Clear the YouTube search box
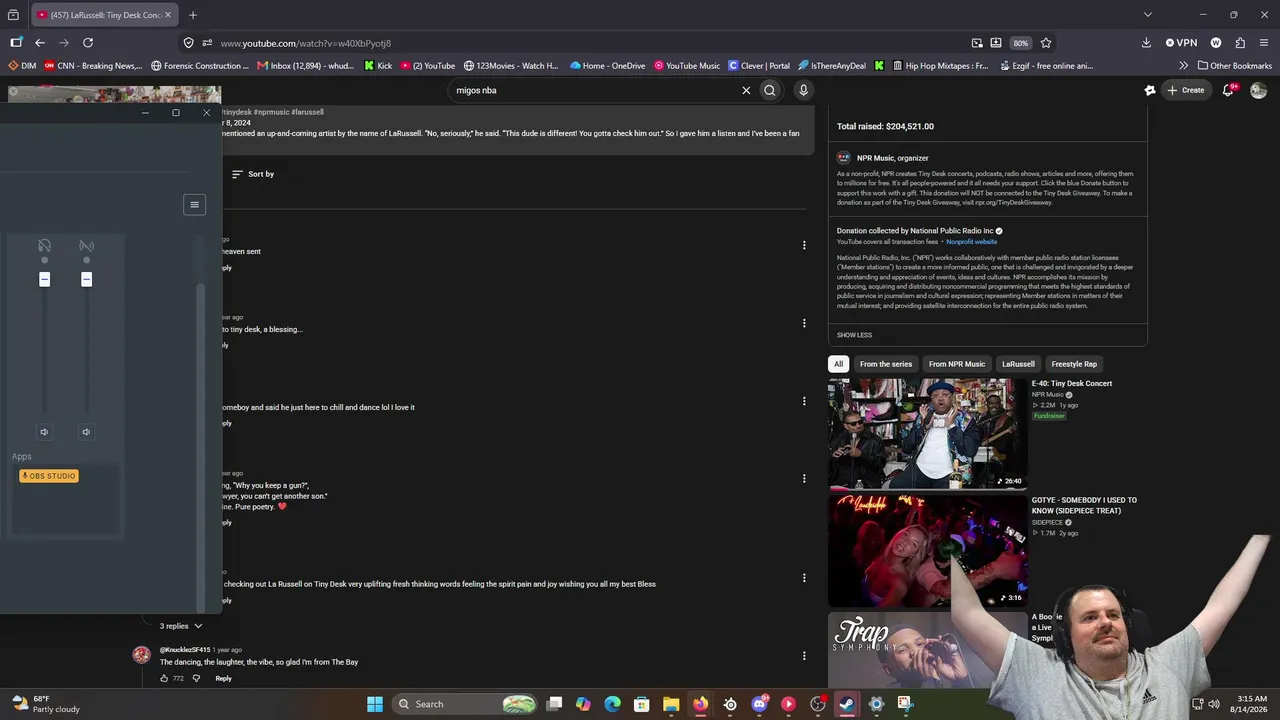The width and height of the screenshot is (1280, 720). [x=746, y=90]
